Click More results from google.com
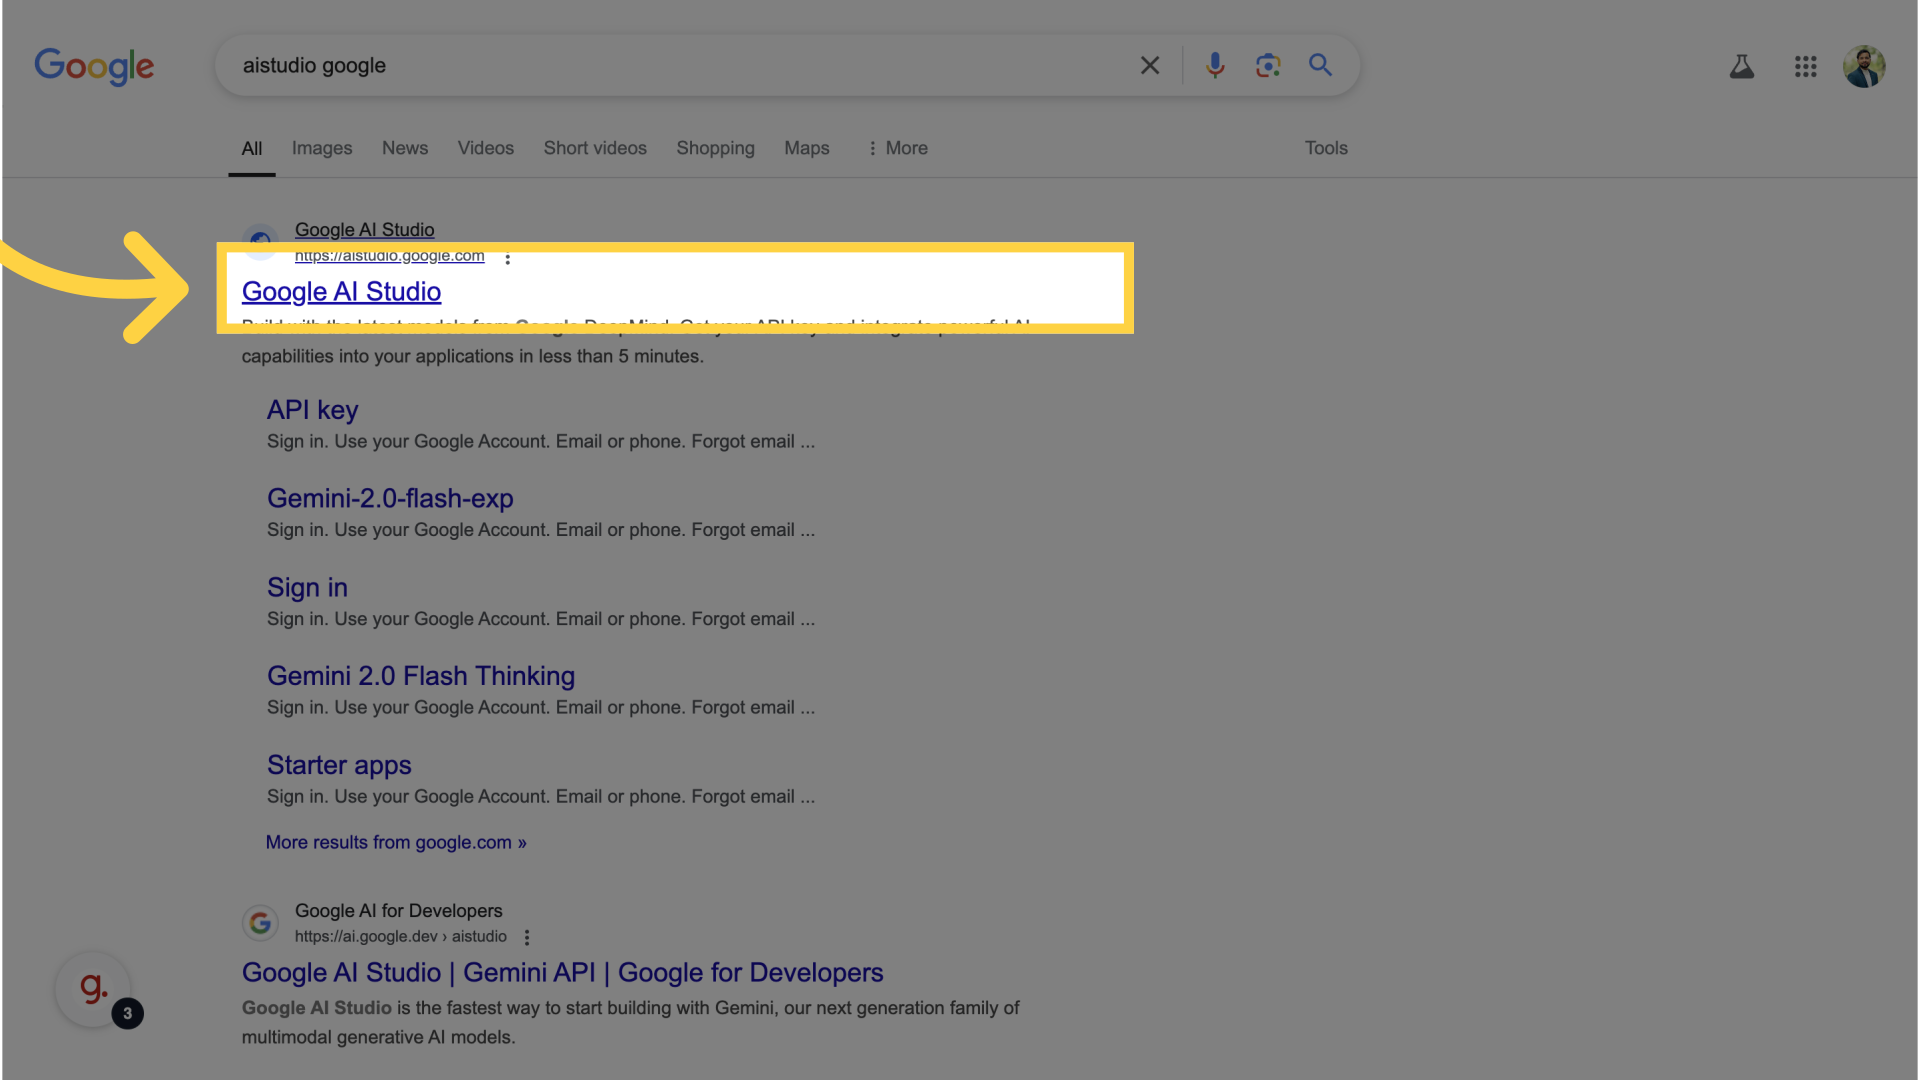The image size is (1920, 1080). (x=395, y=843)
